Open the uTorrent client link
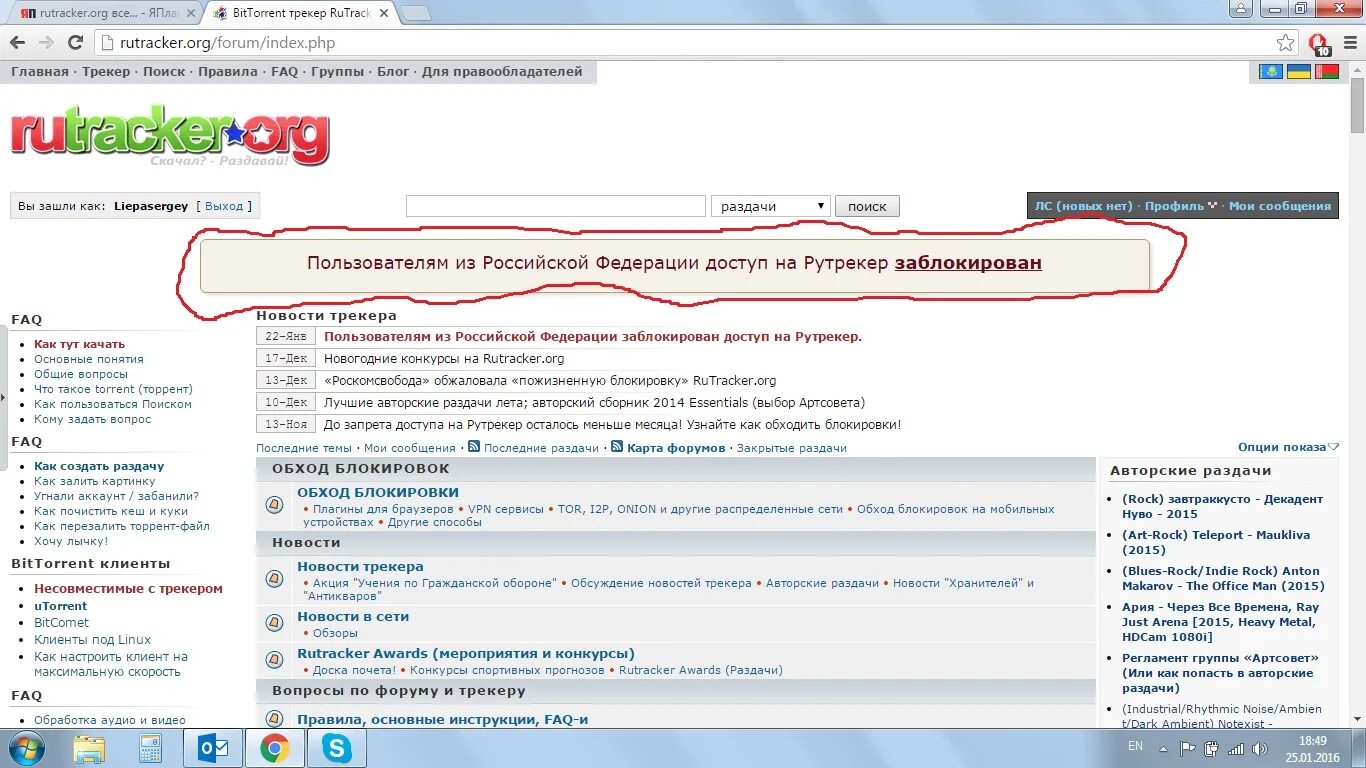This screenshot has height=768, width=1366. pos(60,606)
